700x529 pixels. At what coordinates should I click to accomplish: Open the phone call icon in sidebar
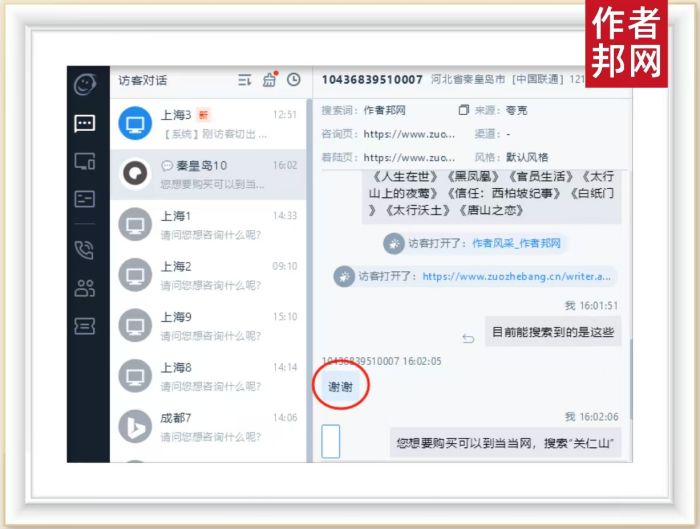[85, 250]
